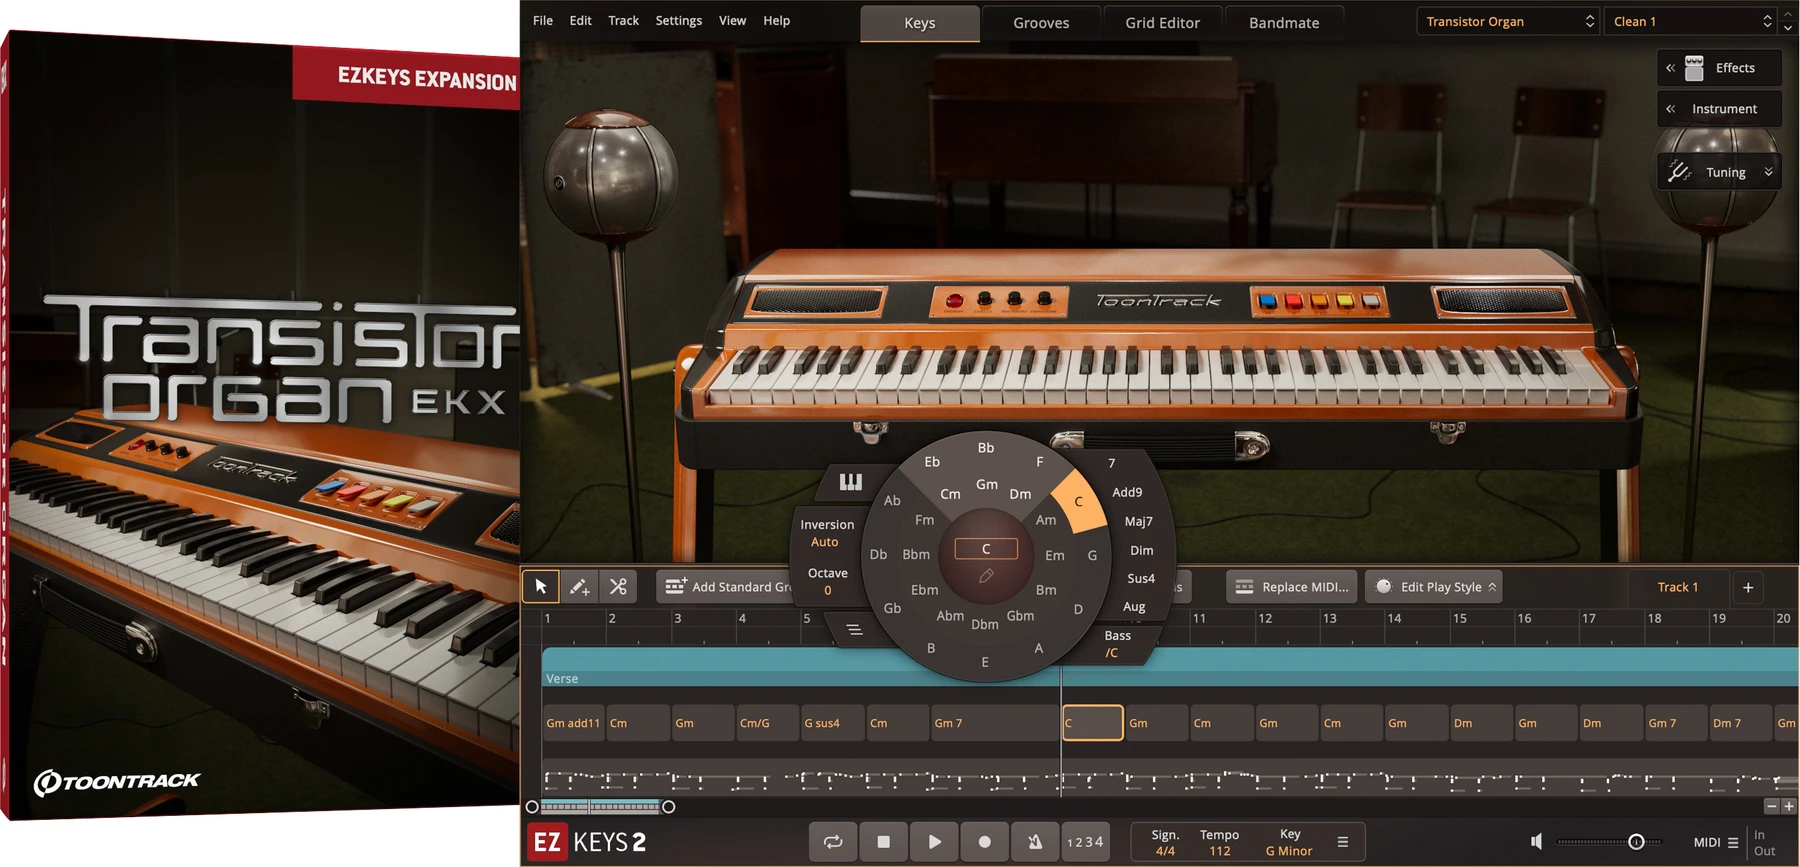Select the Cm/G chord block
Screen dimensions: 1800x867
pos(767,723)
